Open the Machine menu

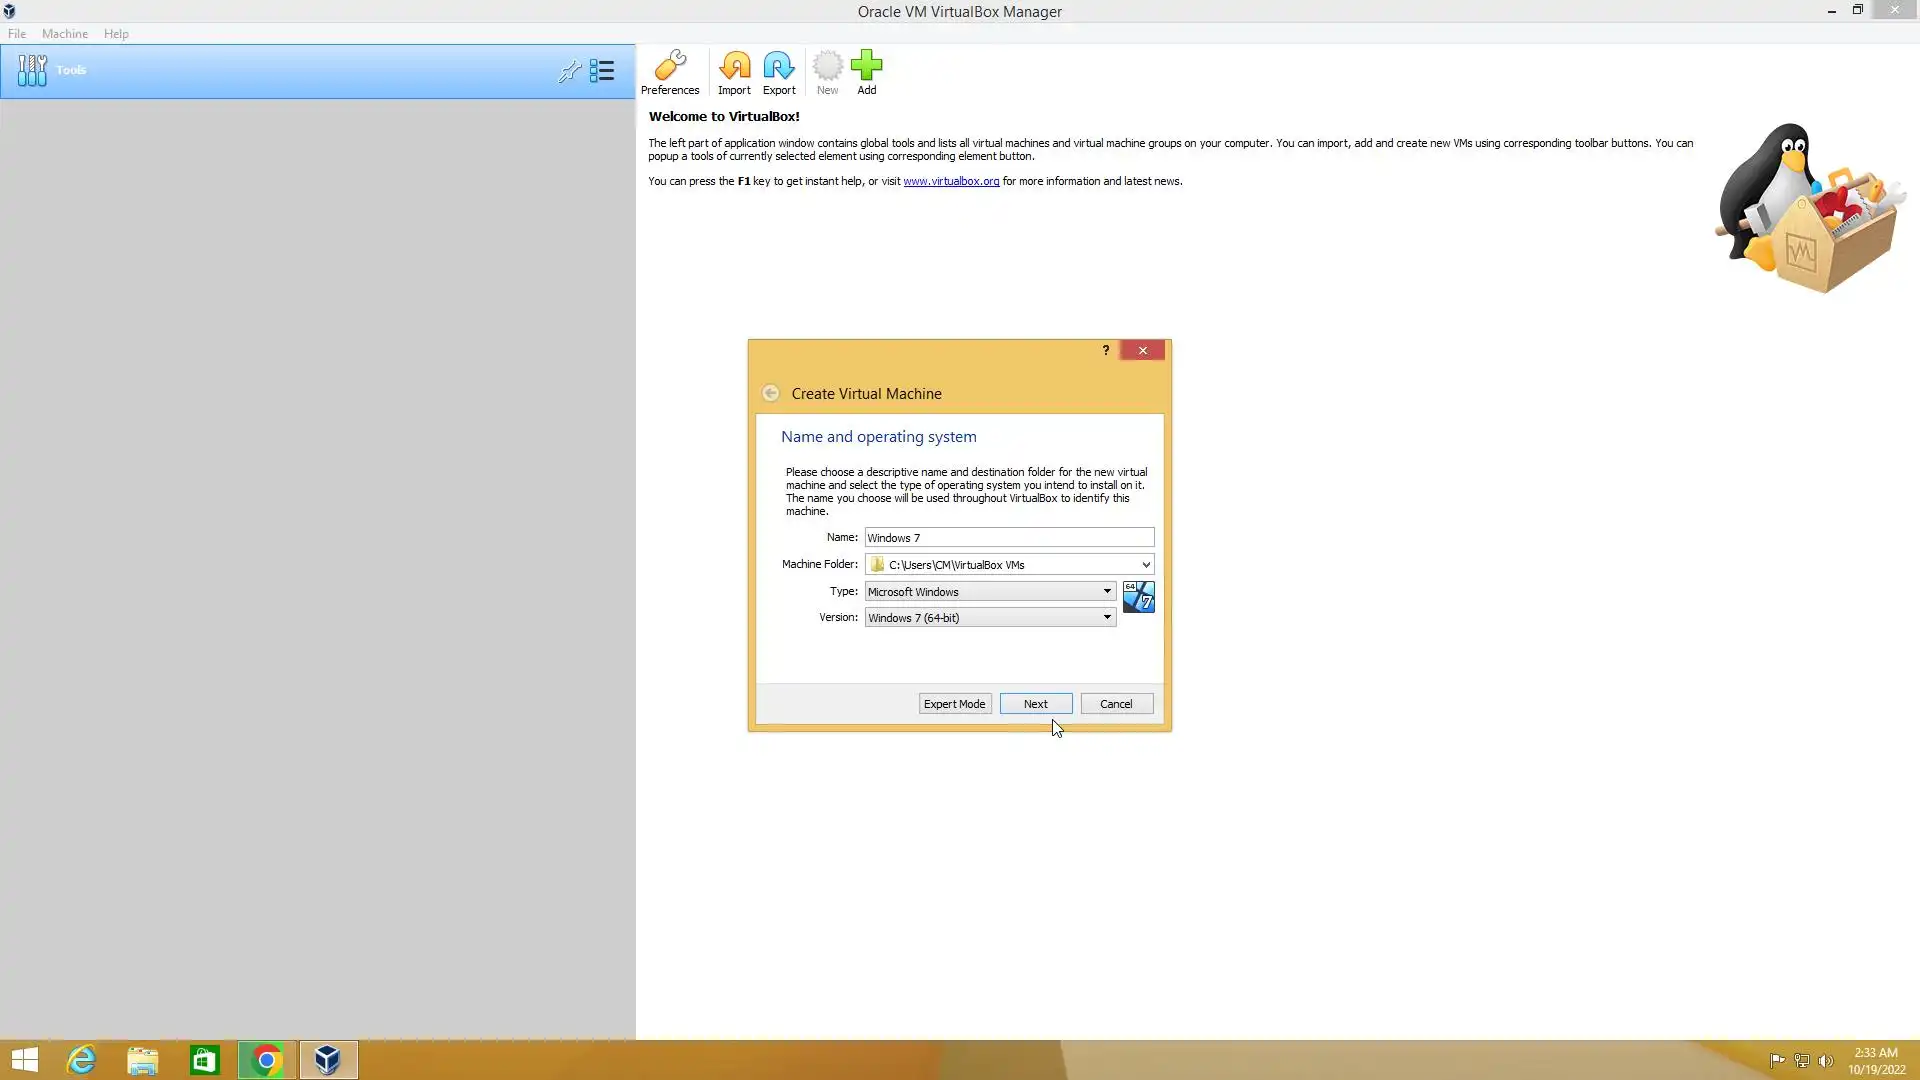click(64, 33)
